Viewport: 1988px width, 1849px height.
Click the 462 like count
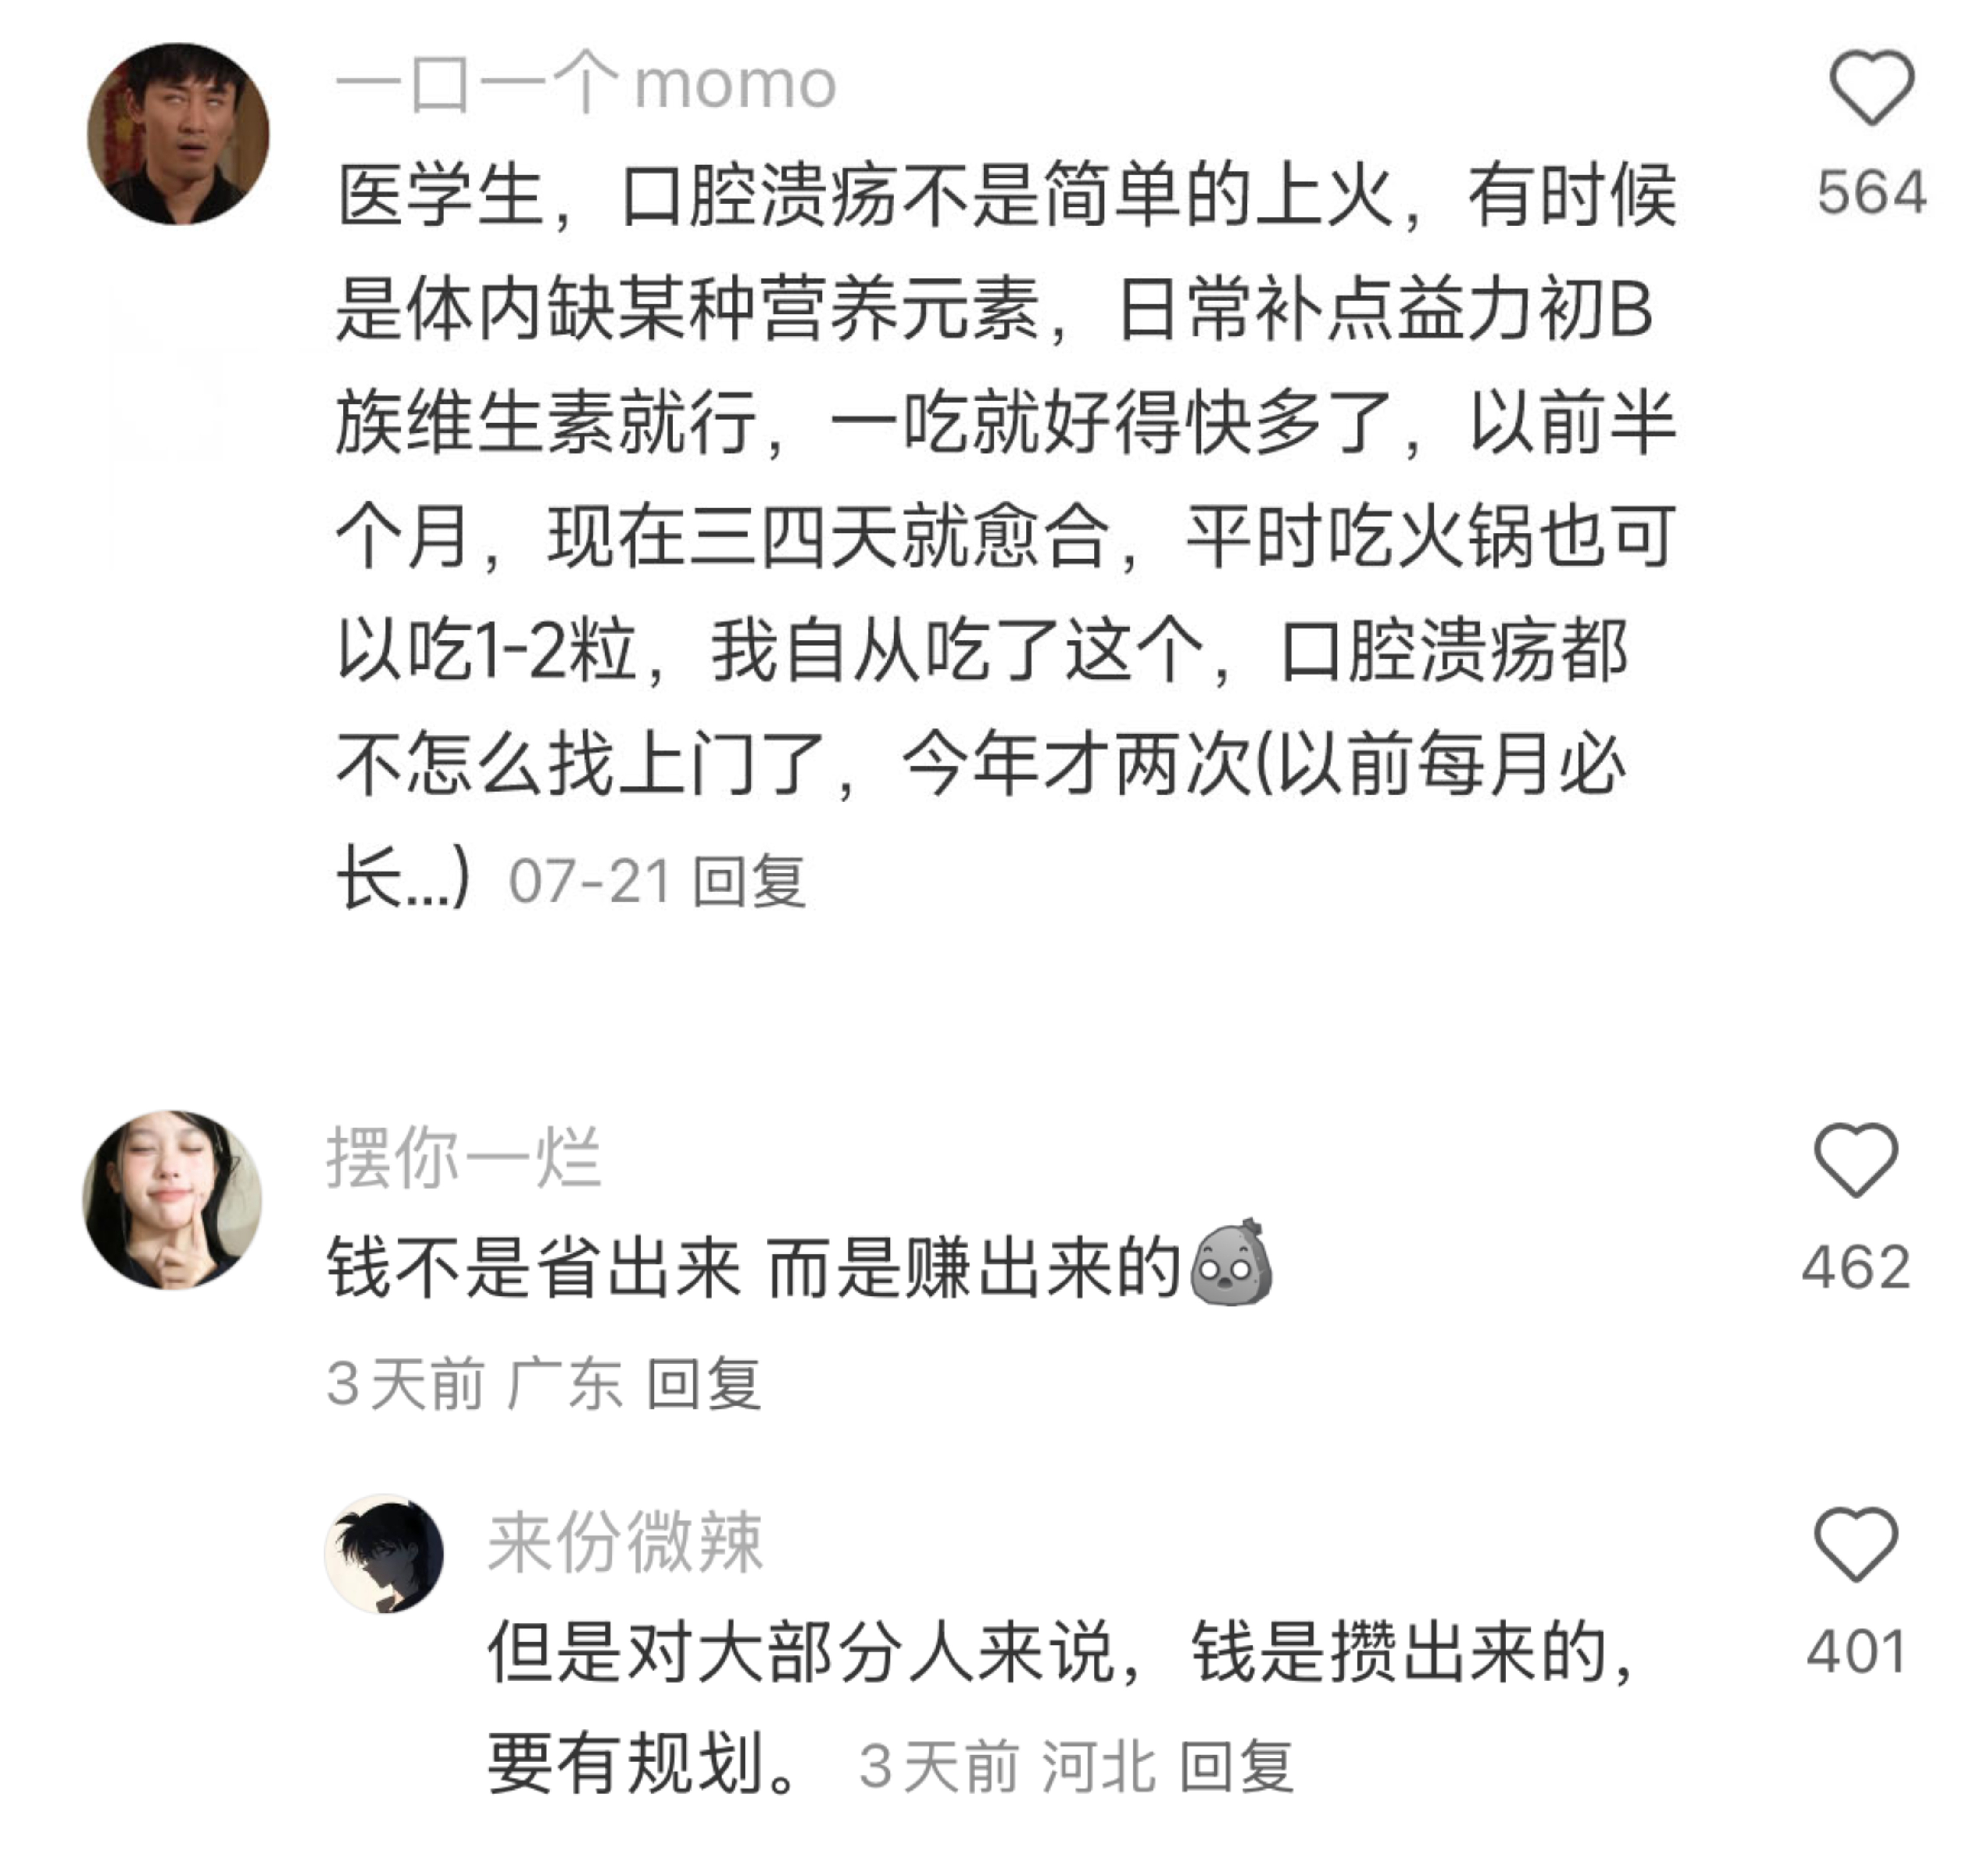coord(1856,1267)
